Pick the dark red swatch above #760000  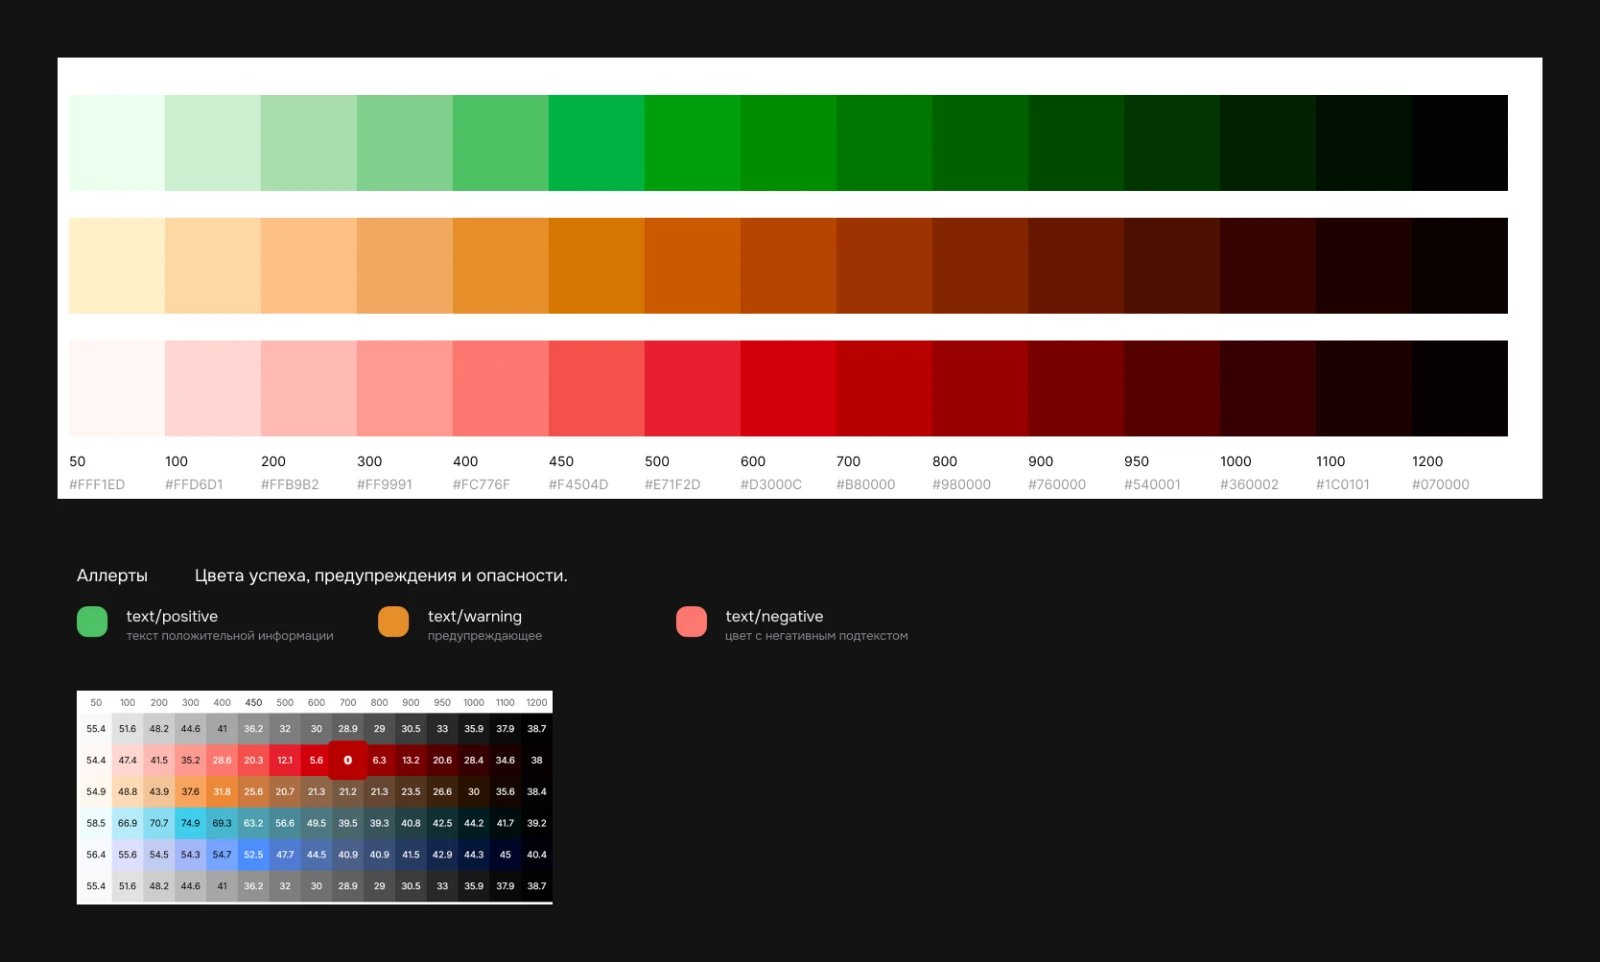[x=1076, y=388]
